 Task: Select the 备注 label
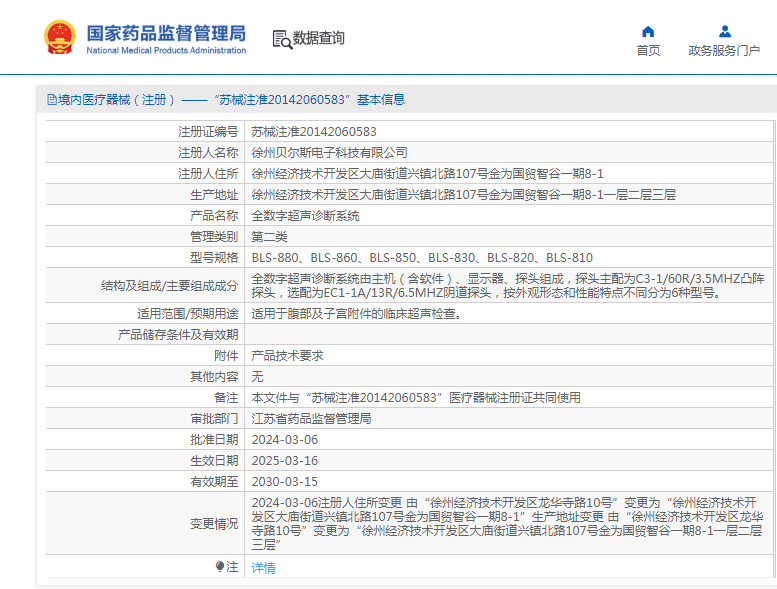(x=226, y=398)
